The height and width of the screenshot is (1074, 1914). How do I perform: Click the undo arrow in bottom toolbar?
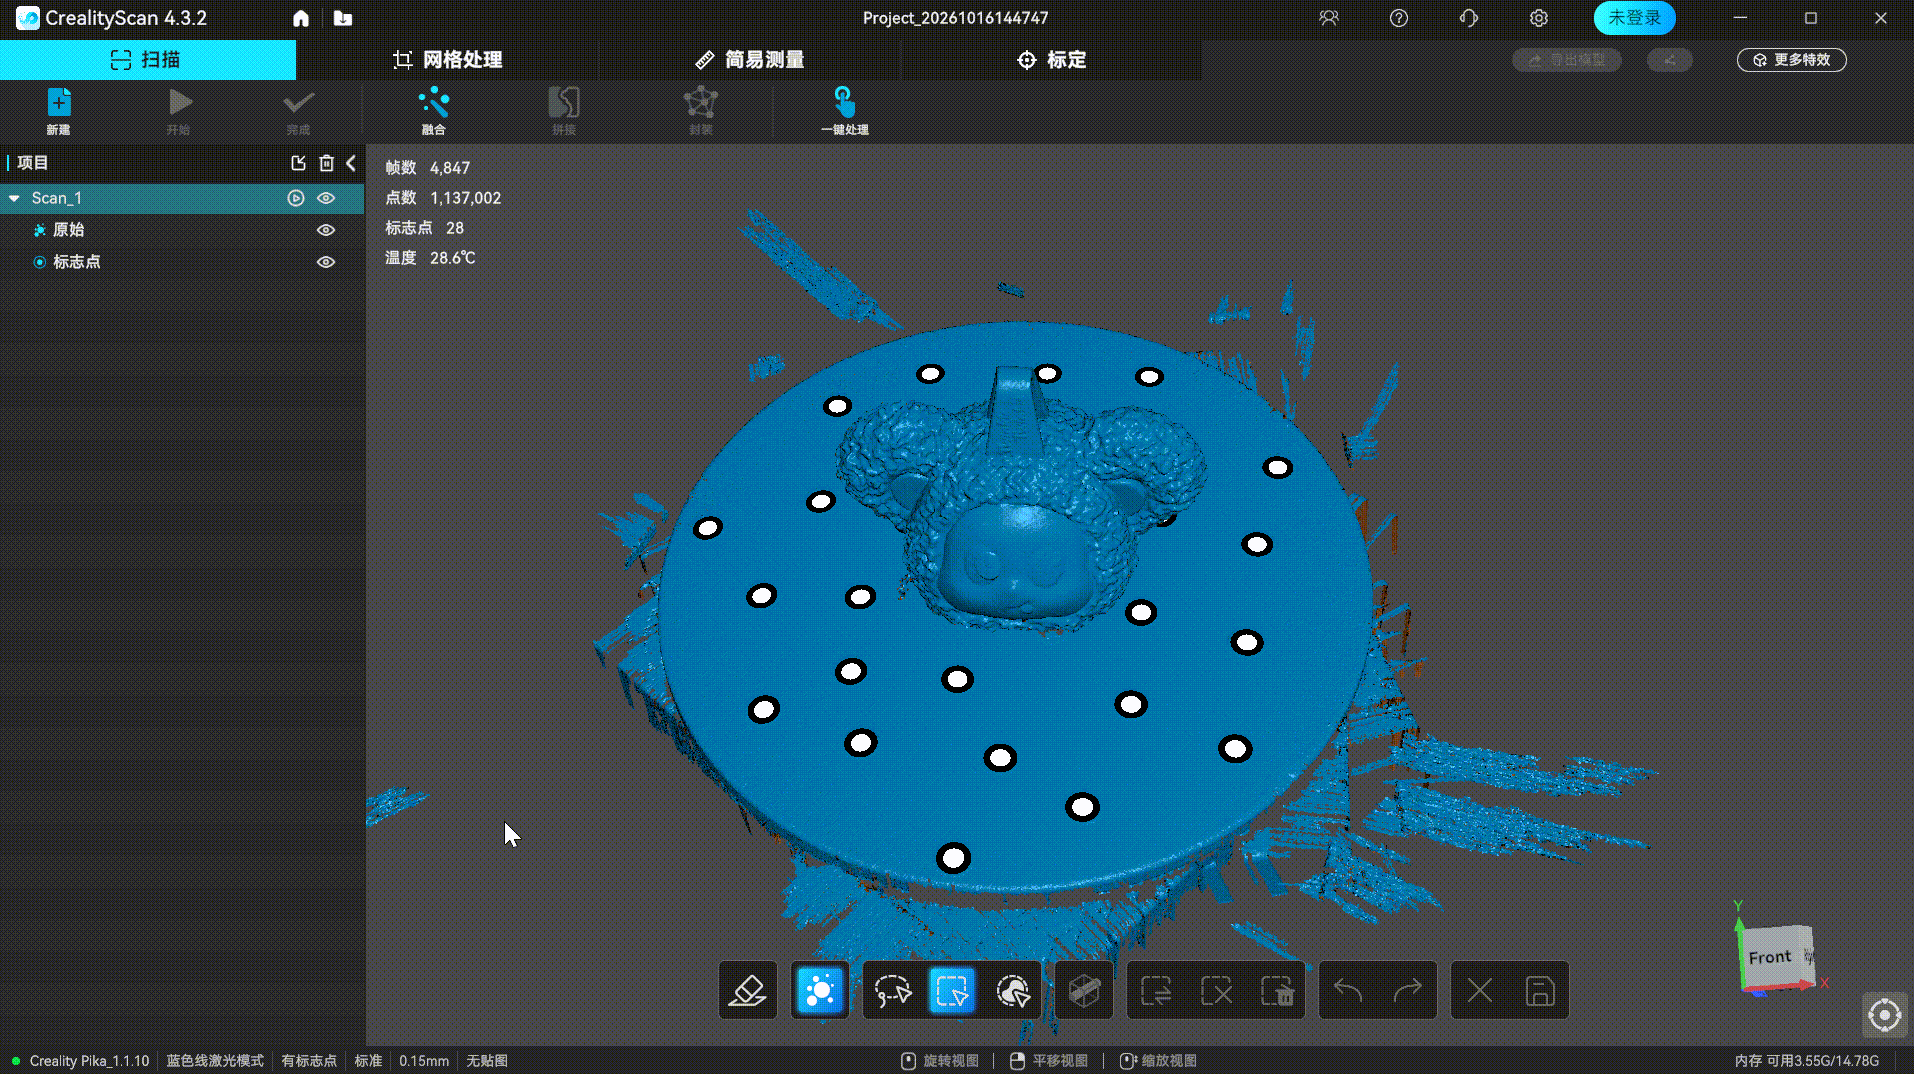pos(1348,991)
